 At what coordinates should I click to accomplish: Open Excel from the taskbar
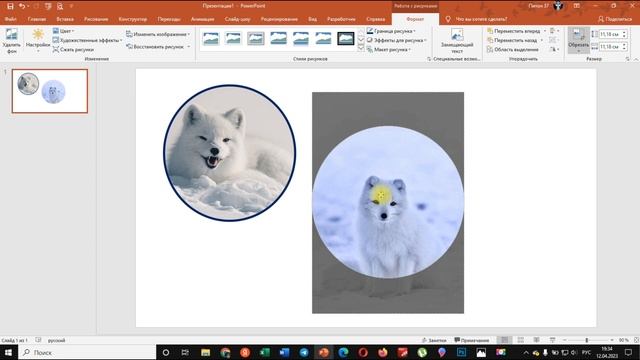(x=264, y=352)
